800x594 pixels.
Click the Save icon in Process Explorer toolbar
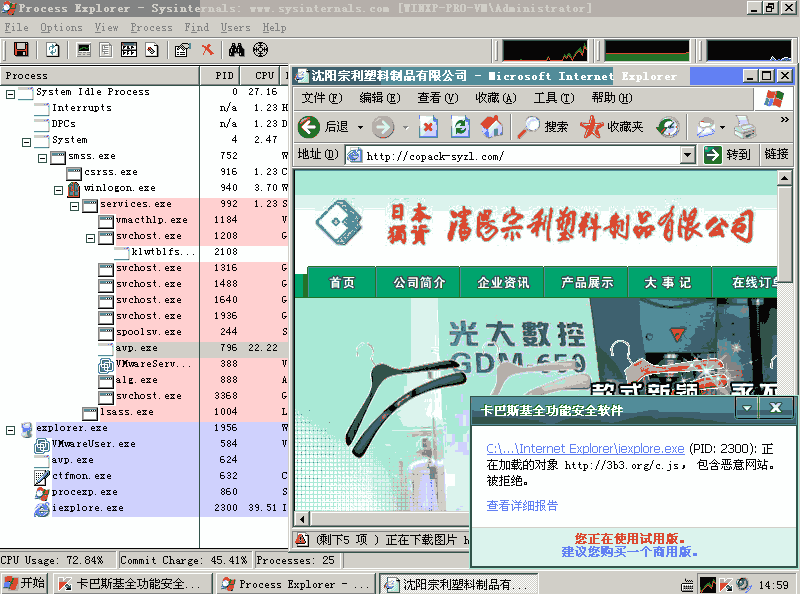pyautogui.click(x=21, y=50)
